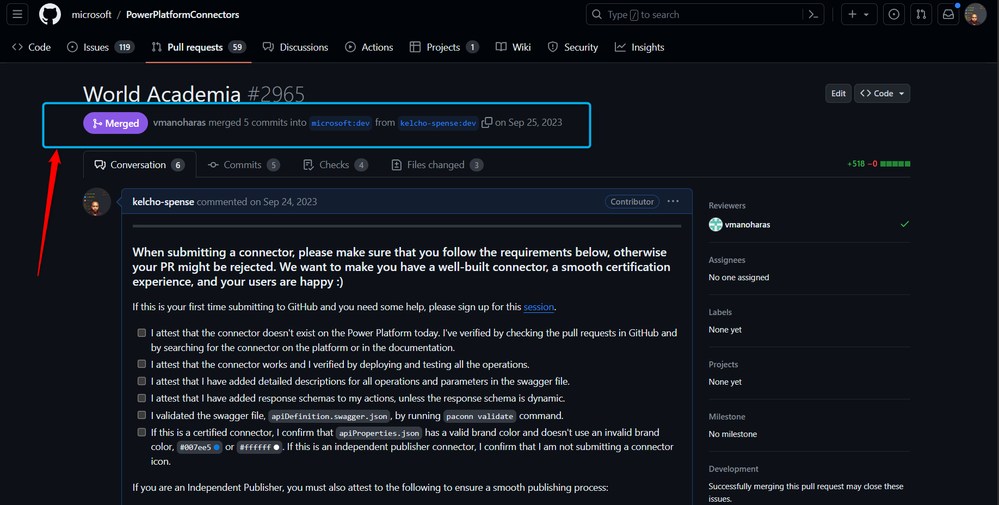This screenshot has height=505, width=999.
Task: Check the connector doesn't exist attestation box
Action: coord(141,332)
